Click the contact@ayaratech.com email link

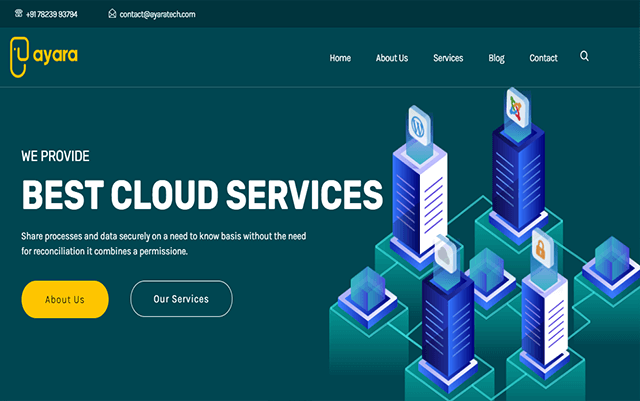click(x=157, y=15)
